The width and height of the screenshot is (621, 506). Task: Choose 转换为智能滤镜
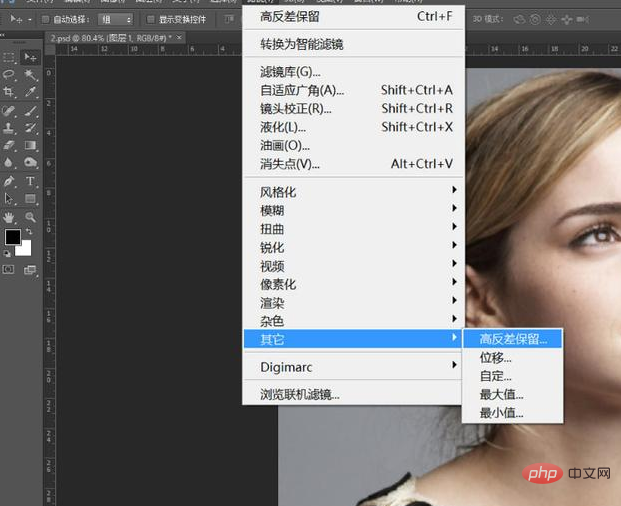coord(352,44)
